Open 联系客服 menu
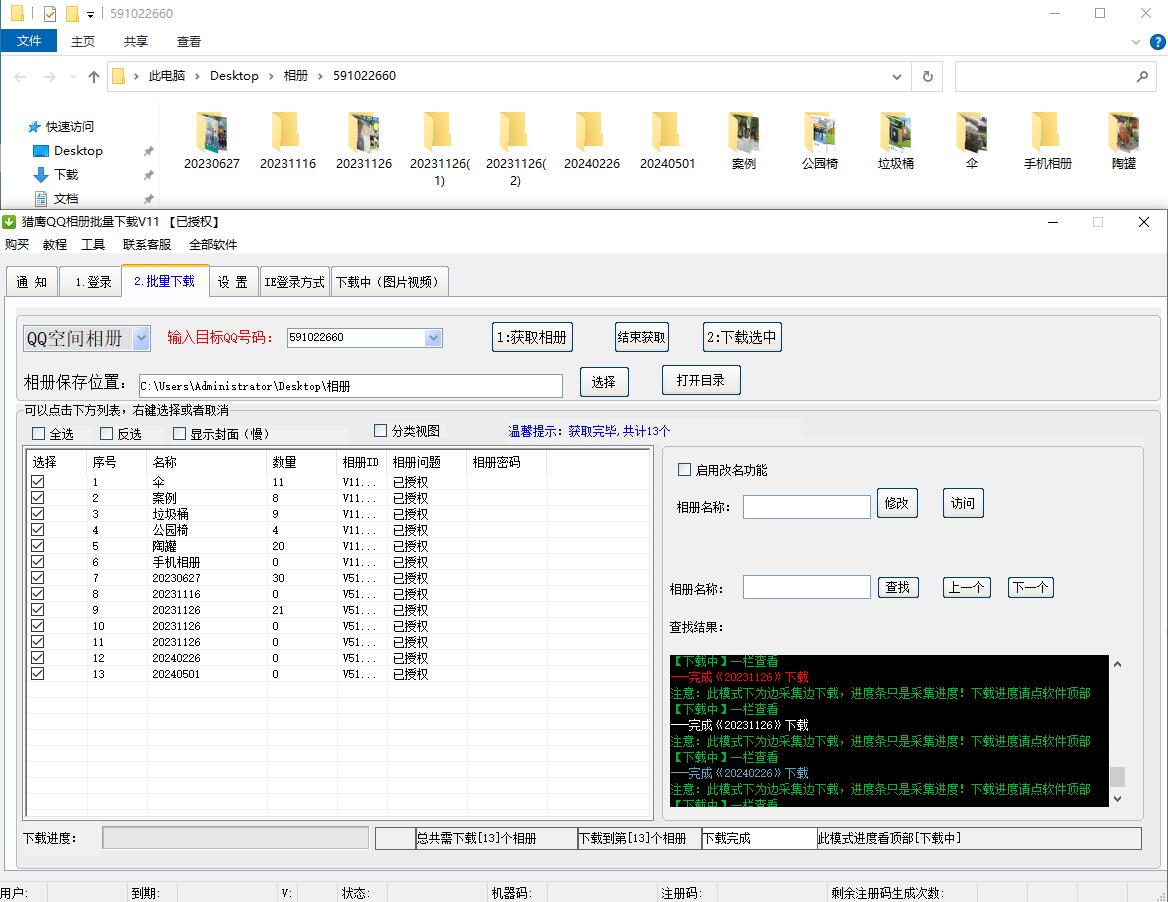1168x902 pixels. [x=147, y=244]
